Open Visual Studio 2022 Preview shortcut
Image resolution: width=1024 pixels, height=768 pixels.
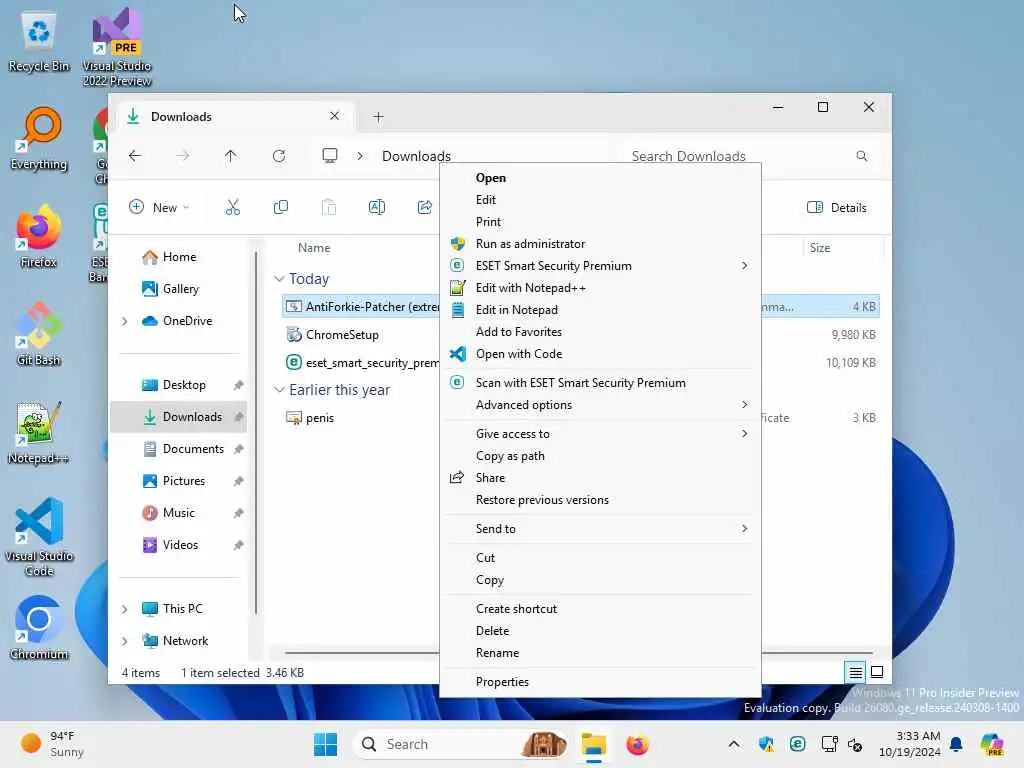point(117,48)
